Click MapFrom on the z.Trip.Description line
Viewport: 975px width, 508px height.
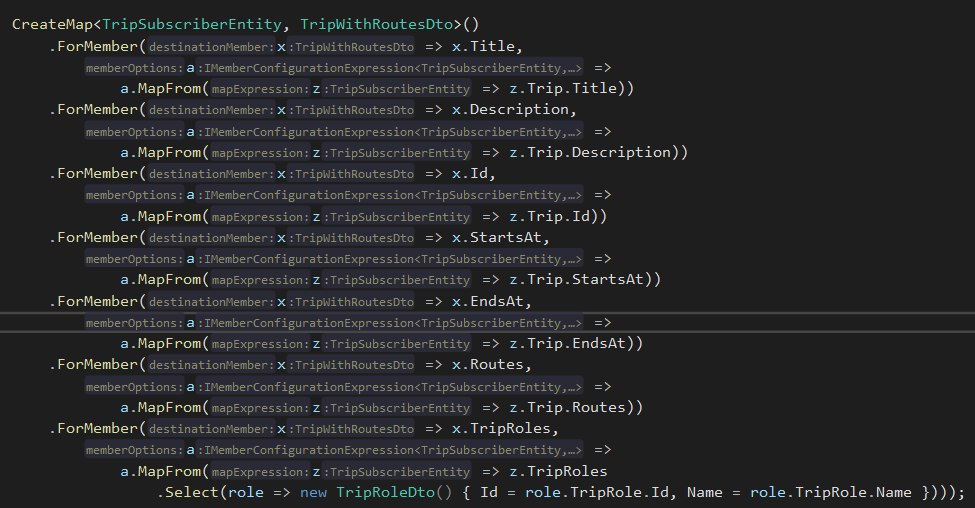pos(169,152)
